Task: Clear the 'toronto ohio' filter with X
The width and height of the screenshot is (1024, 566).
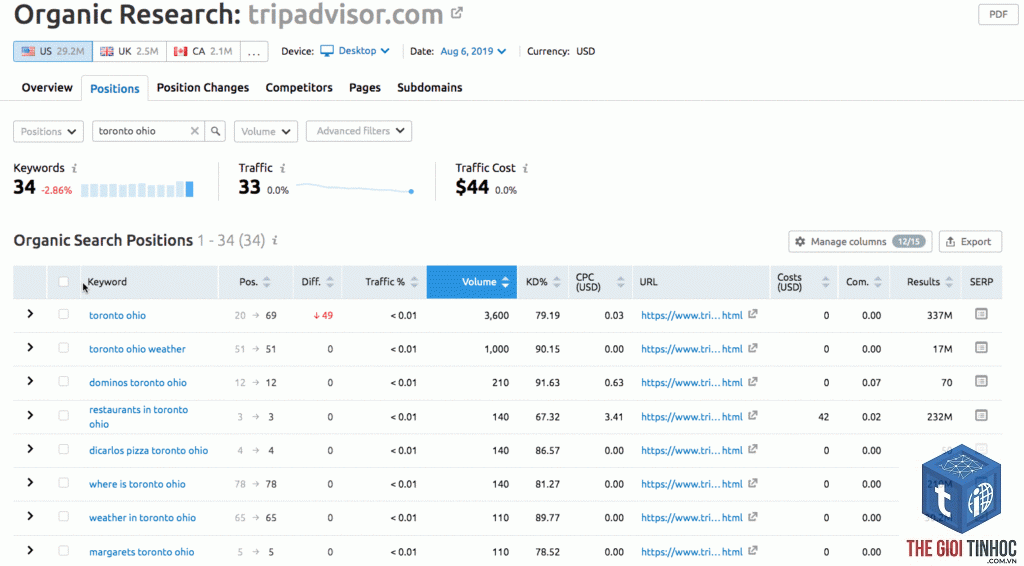Action: [195, 131]
